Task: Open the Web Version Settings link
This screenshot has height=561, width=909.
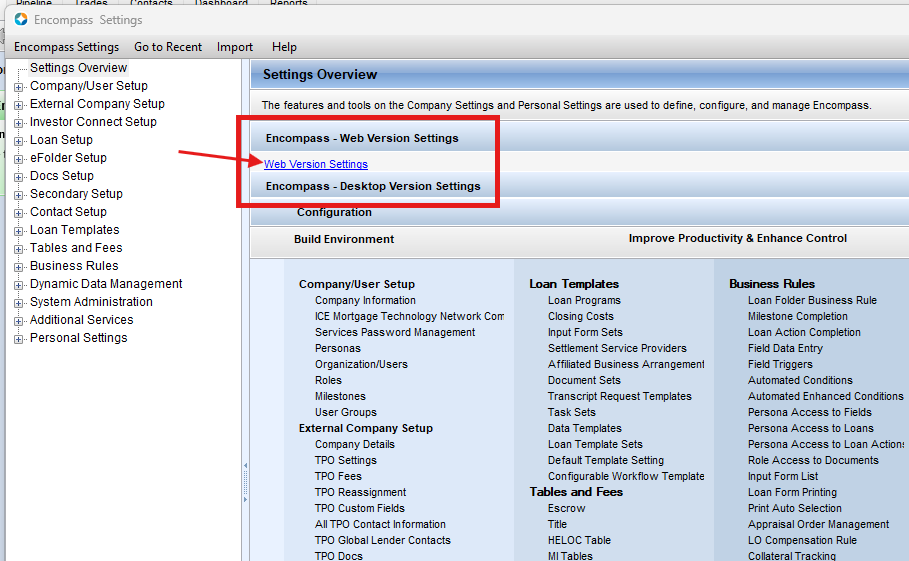Action: [x=316, y=164]
